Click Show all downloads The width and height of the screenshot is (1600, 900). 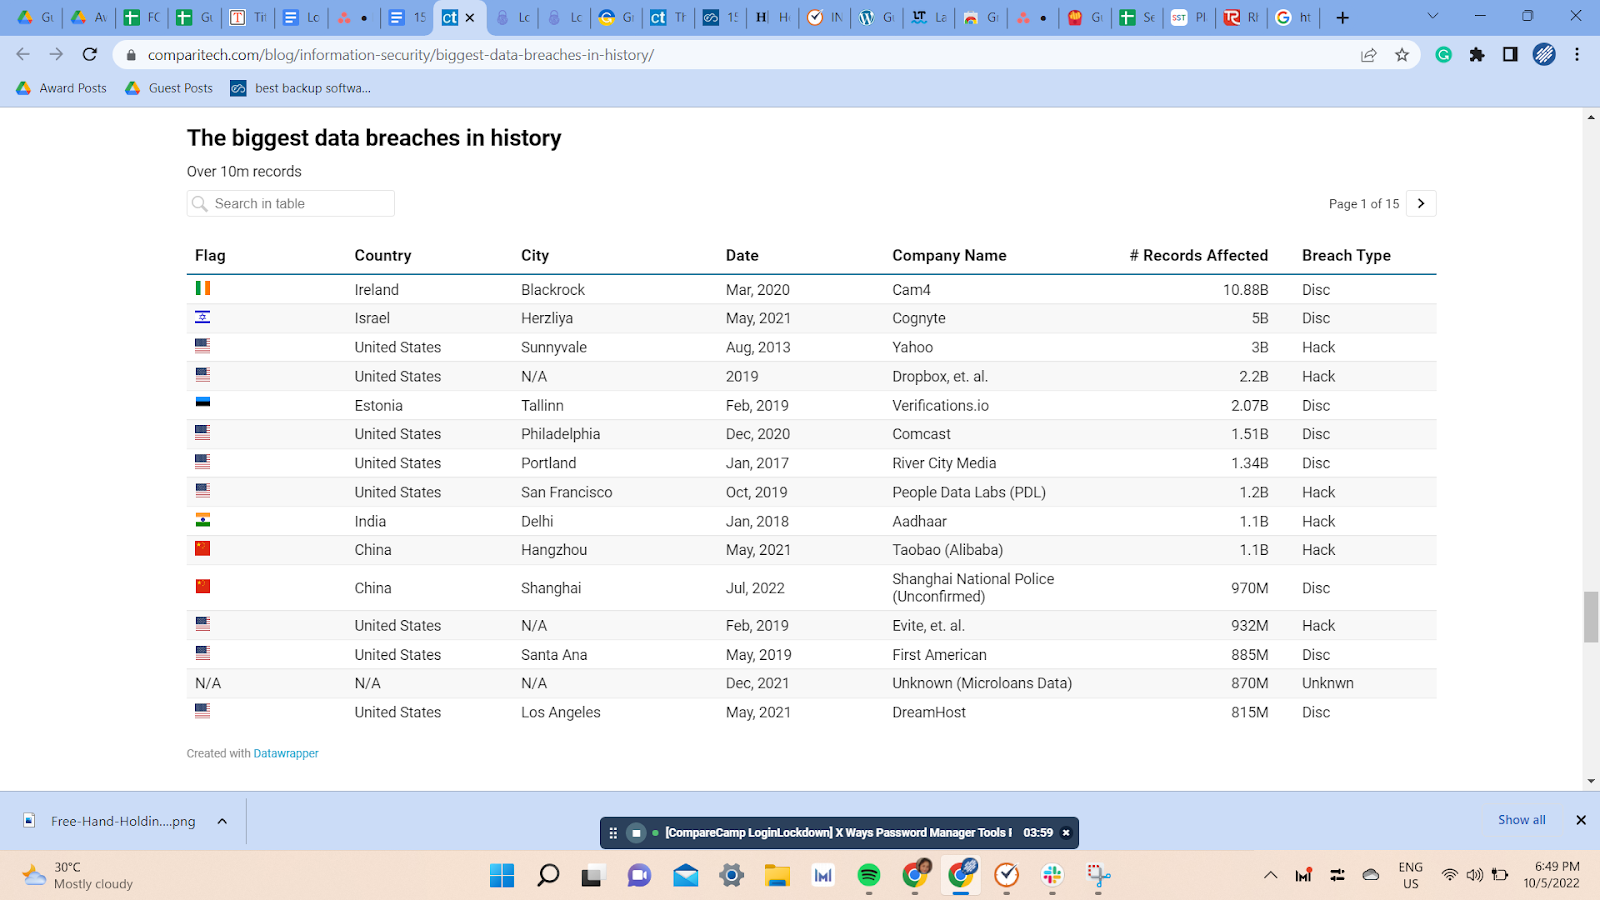[1521, 820]
